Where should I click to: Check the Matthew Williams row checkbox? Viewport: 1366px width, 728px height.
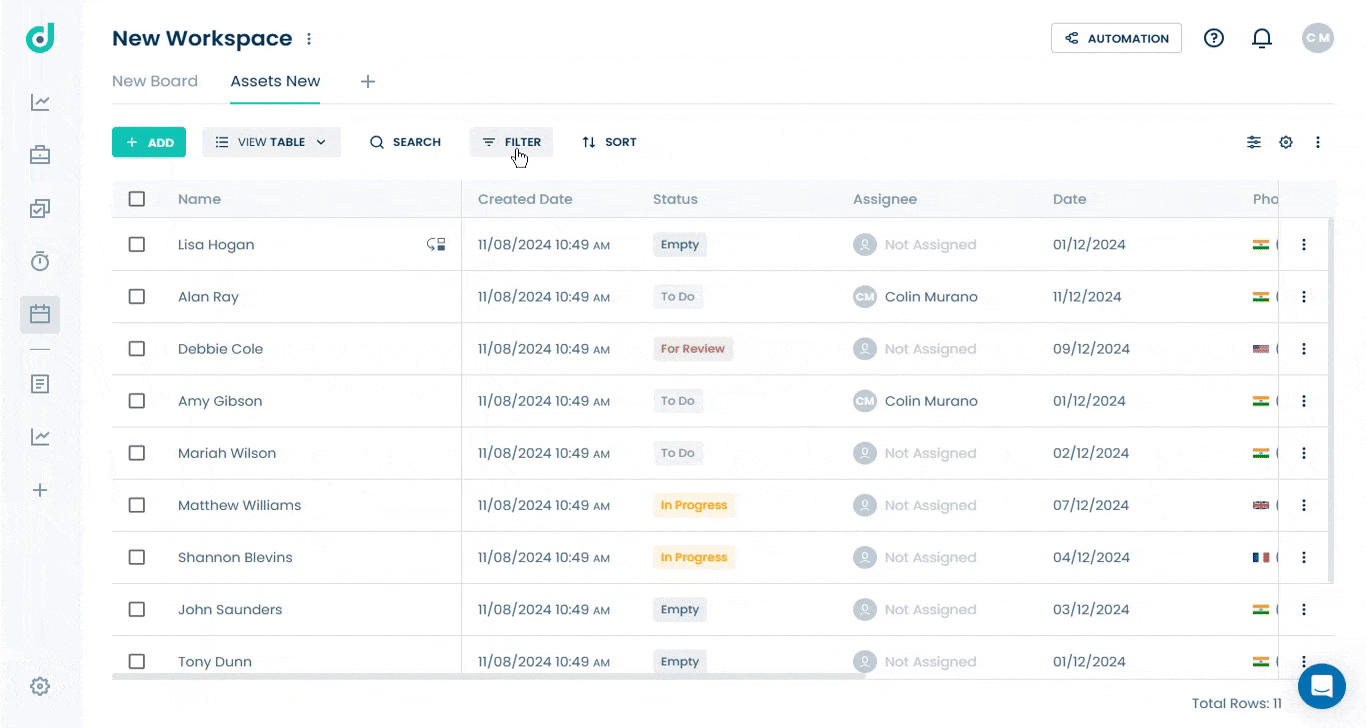[x=137, y=505]
